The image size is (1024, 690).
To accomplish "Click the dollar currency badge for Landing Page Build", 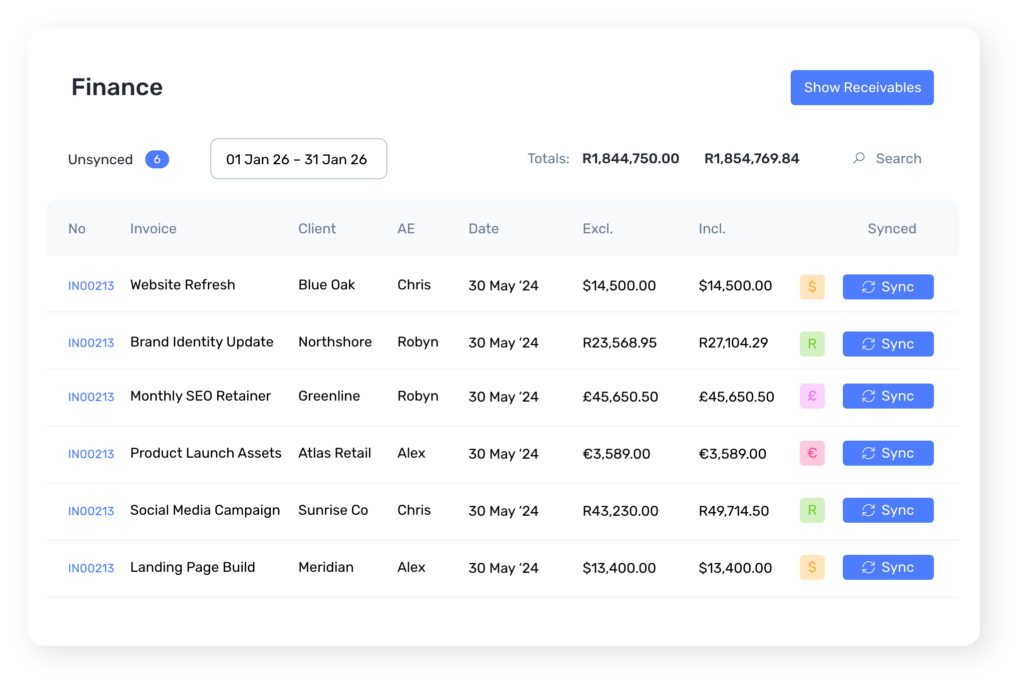I will click(x=812, y=567).
